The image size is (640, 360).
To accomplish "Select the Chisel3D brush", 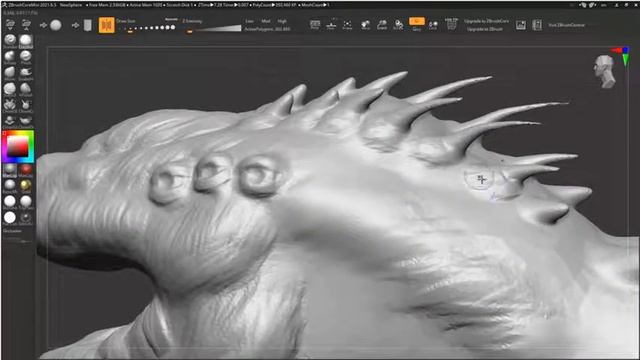I will click(x=10, y=105).
